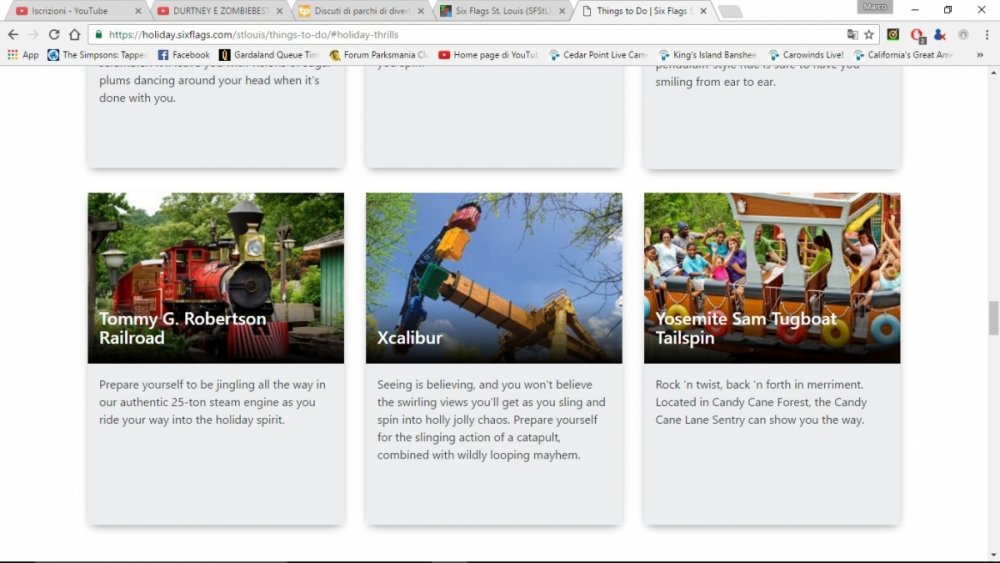Screen dimensions: 1000x563
Task: Expand the hidden bookmarks overflow chevron
Action: [979, 55]
